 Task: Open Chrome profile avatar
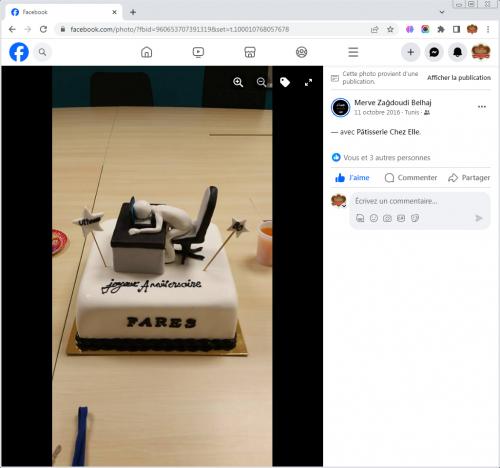(472, 29)
